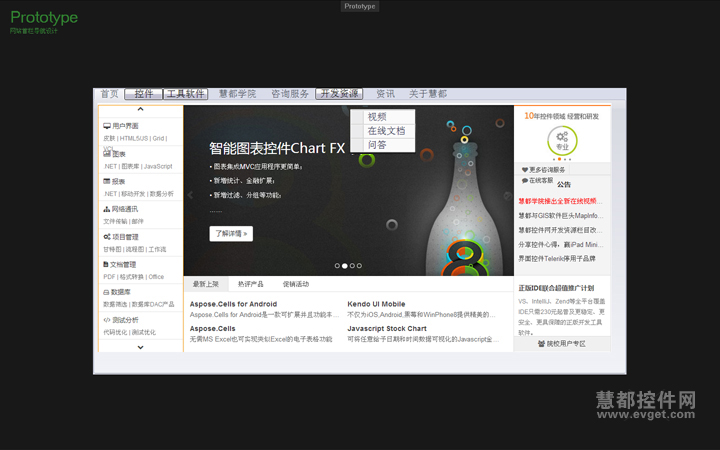Go to next banner slide arrow
The image size is (720, 450).
click(x=507, y=196)
